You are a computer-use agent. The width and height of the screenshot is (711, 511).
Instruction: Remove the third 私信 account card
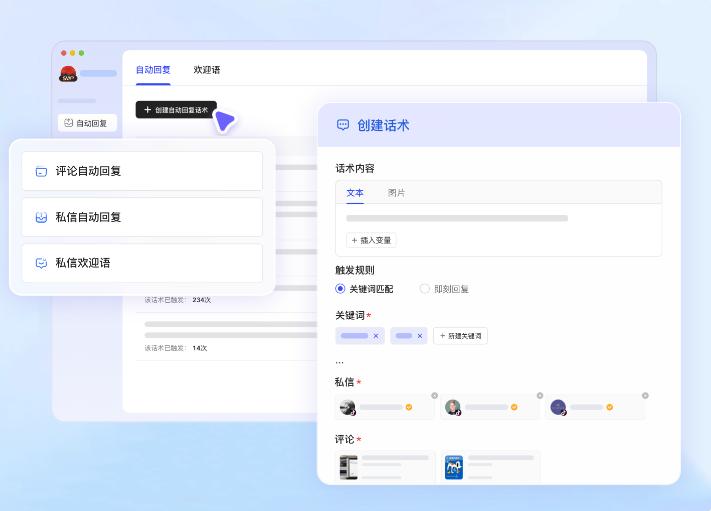tap(645, 395)
